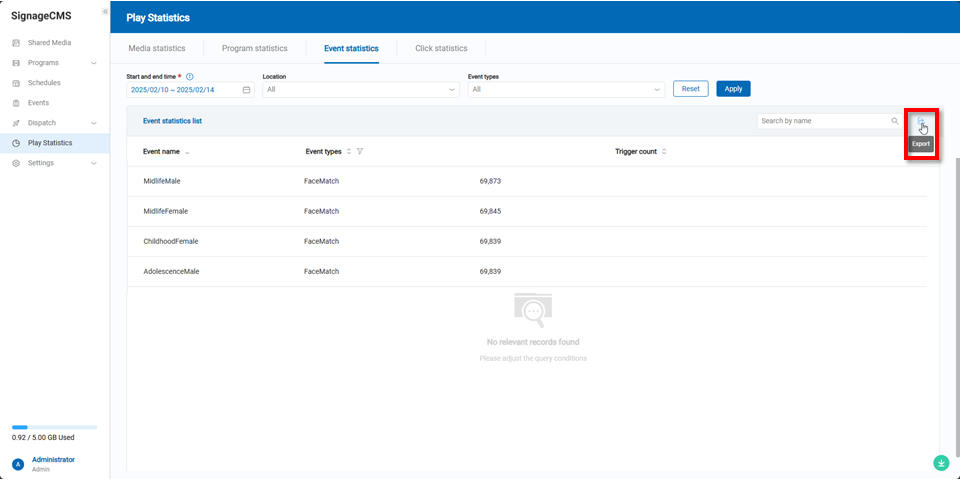
Task: Click the search magnifier icon
Action: tap(895, 121)
